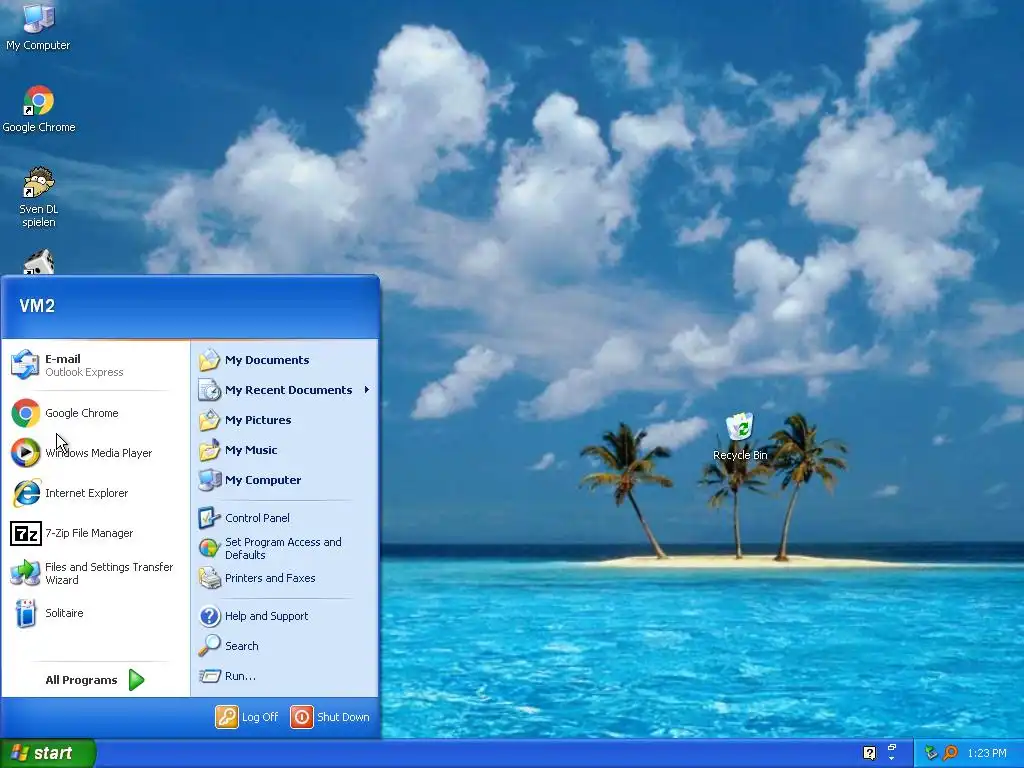
Task: Launch Windows Media Player from Start menu
Action: click(x=95, y=453)
